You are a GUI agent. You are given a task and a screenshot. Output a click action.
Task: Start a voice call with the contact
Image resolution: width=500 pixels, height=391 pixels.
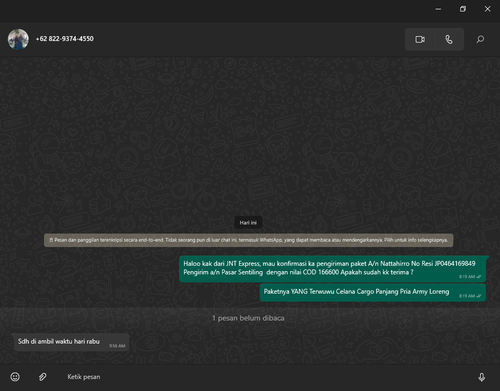click(449, 39)
